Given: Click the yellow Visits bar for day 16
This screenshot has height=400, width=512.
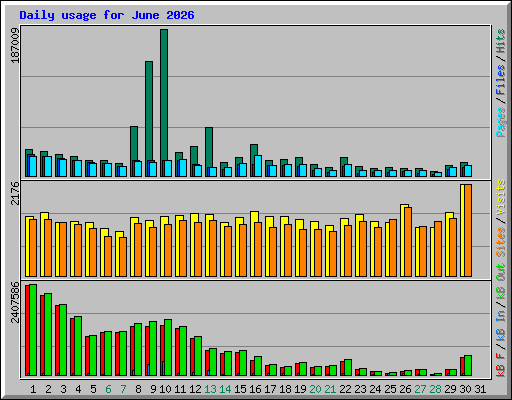Looking at the screenshot, I should (252, 244).
